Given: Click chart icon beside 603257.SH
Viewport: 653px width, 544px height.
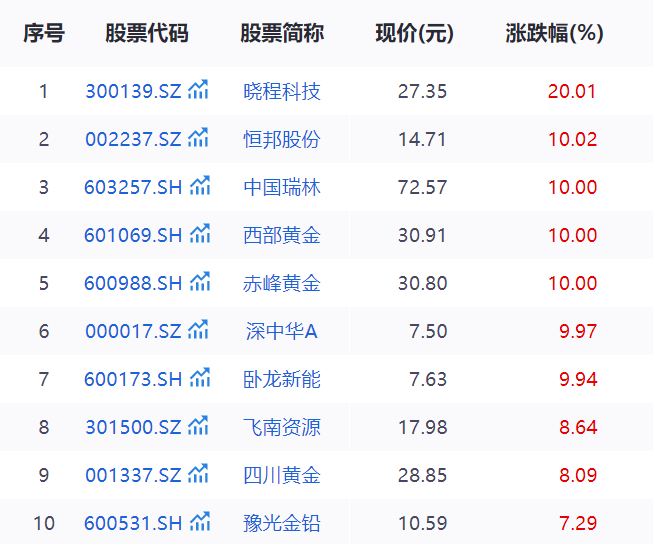Looking at the screenshot, I should (x=200, y=187).
